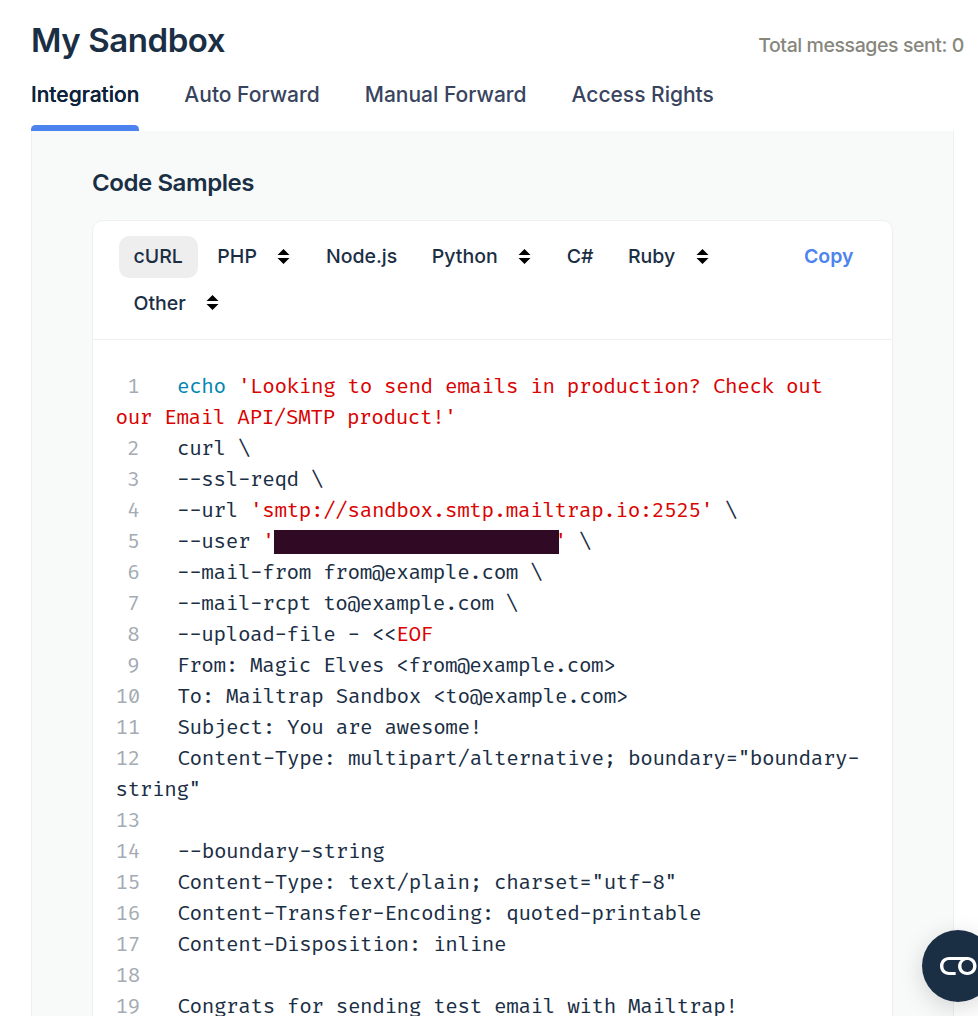Viewport: 978px width, 1016px height.
Task: View the Access Rights tab
Action: click(x=642, y=94)
